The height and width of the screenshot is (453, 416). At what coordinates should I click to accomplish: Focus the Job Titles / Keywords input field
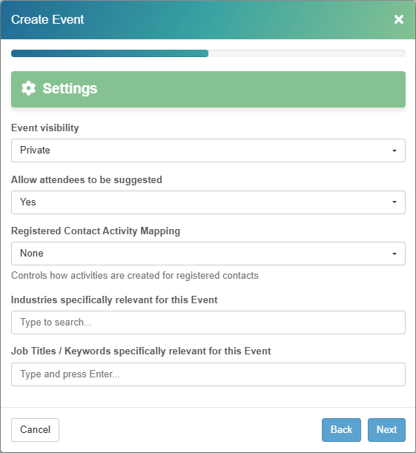(208, 374)
